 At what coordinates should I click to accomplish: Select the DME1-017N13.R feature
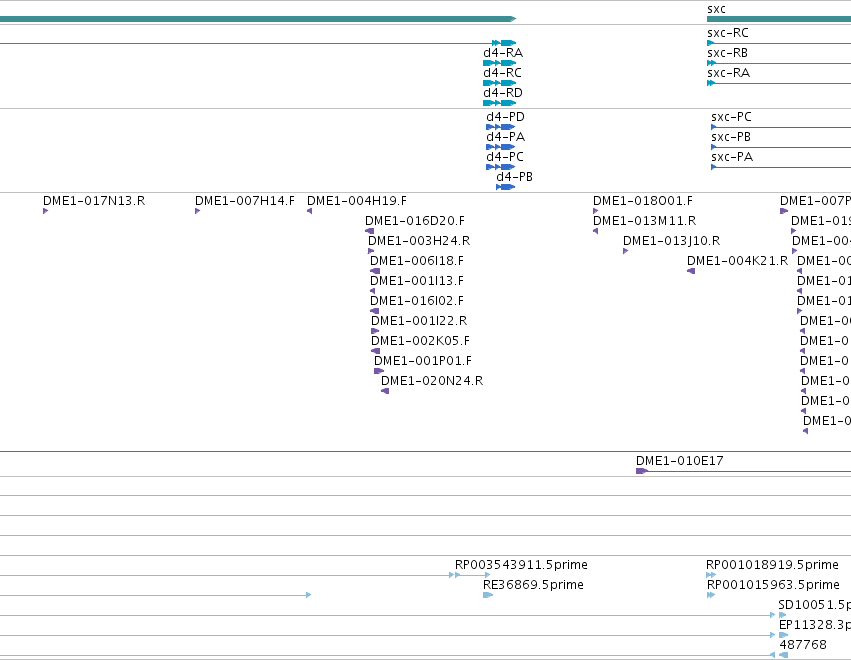tap(46, 211)
